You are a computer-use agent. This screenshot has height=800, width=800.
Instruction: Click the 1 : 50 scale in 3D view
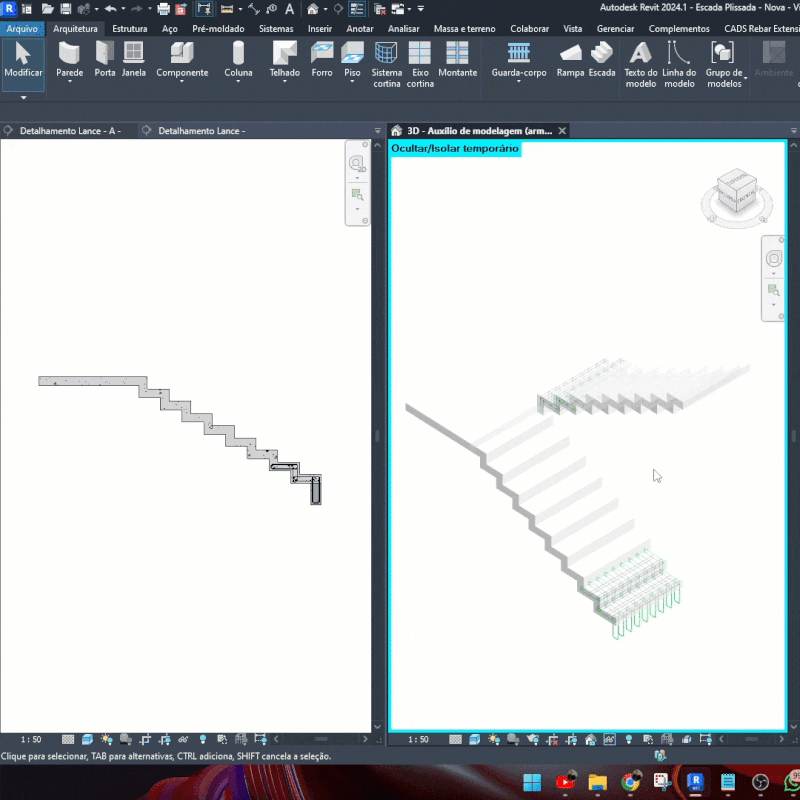[x=418, y=739]
